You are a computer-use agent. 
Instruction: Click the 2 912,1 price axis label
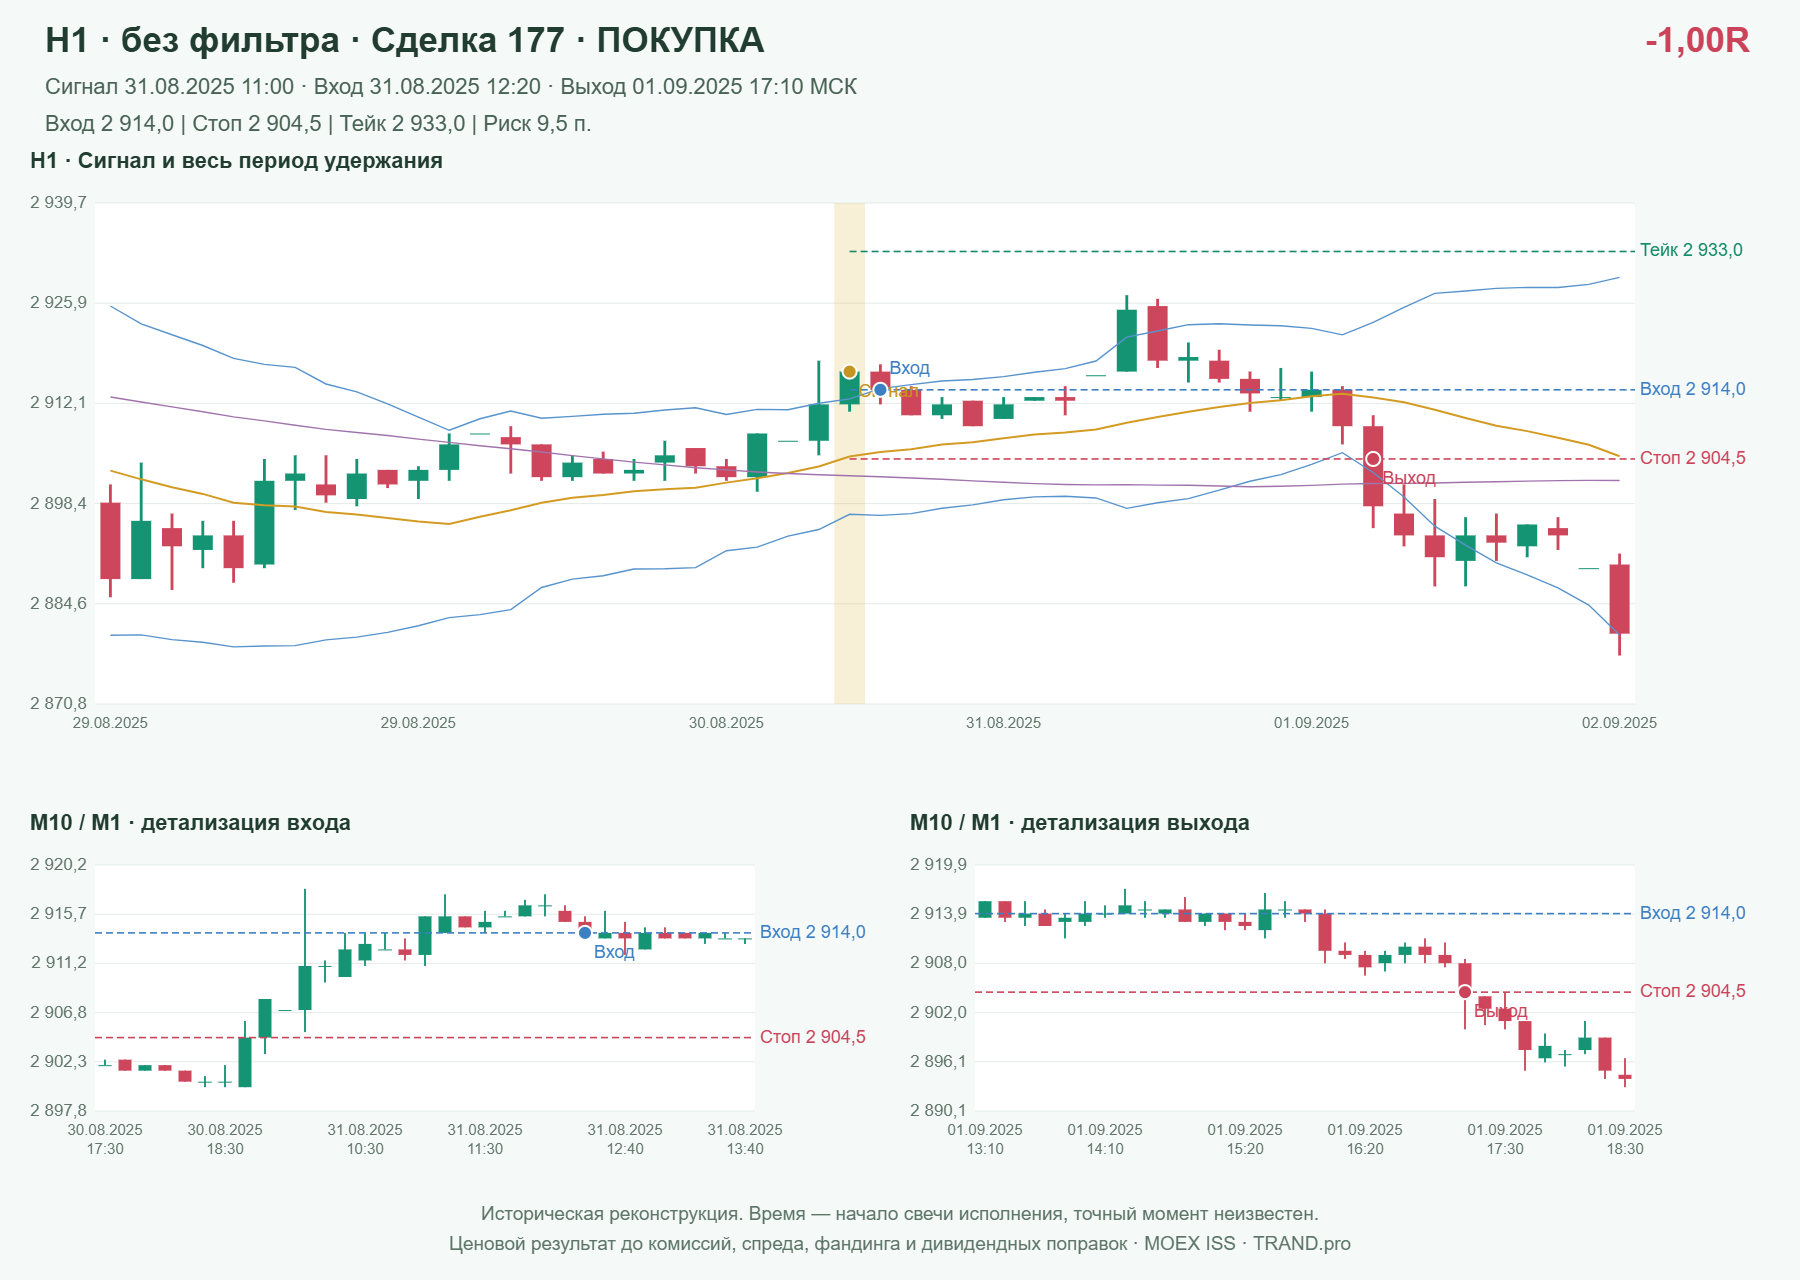[58, 403]
